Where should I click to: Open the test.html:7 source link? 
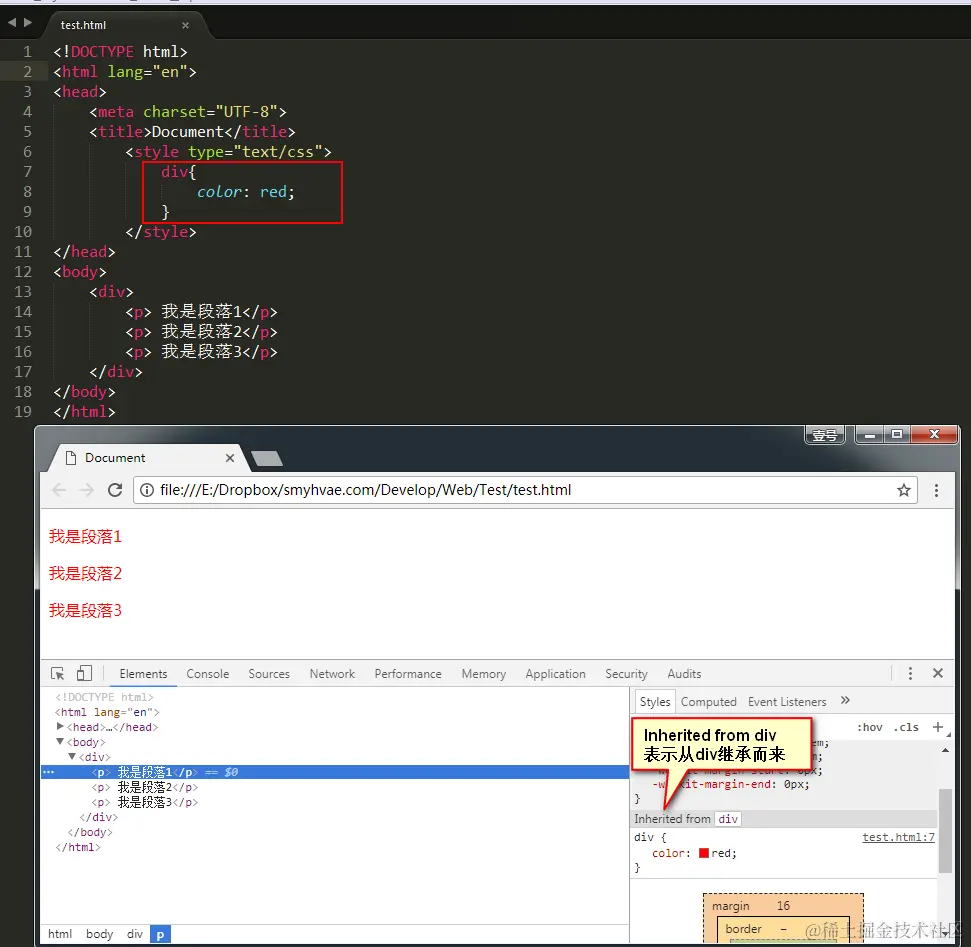click(x=898, y=837)
